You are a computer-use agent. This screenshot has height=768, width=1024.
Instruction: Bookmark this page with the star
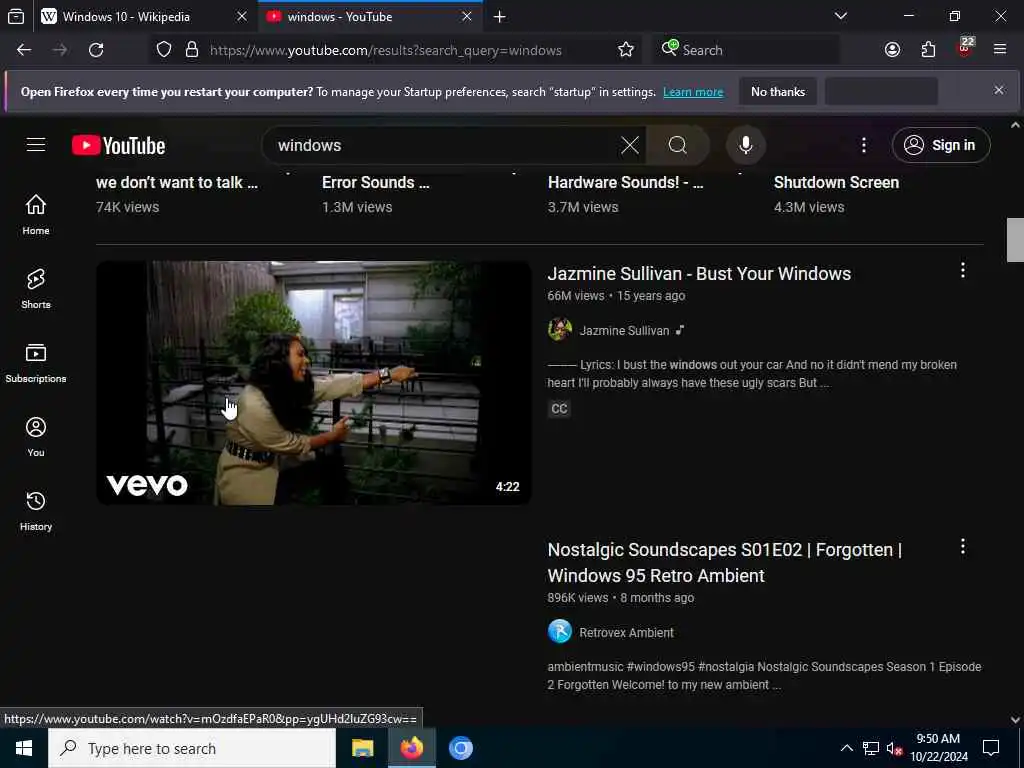coord(626,50)
